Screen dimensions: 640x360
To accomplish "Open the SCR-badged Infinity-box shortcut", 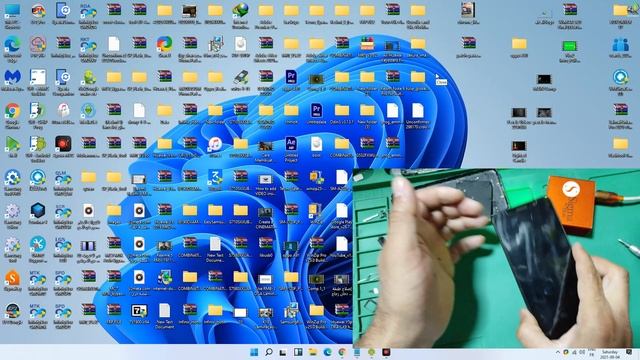I will 63,211.
